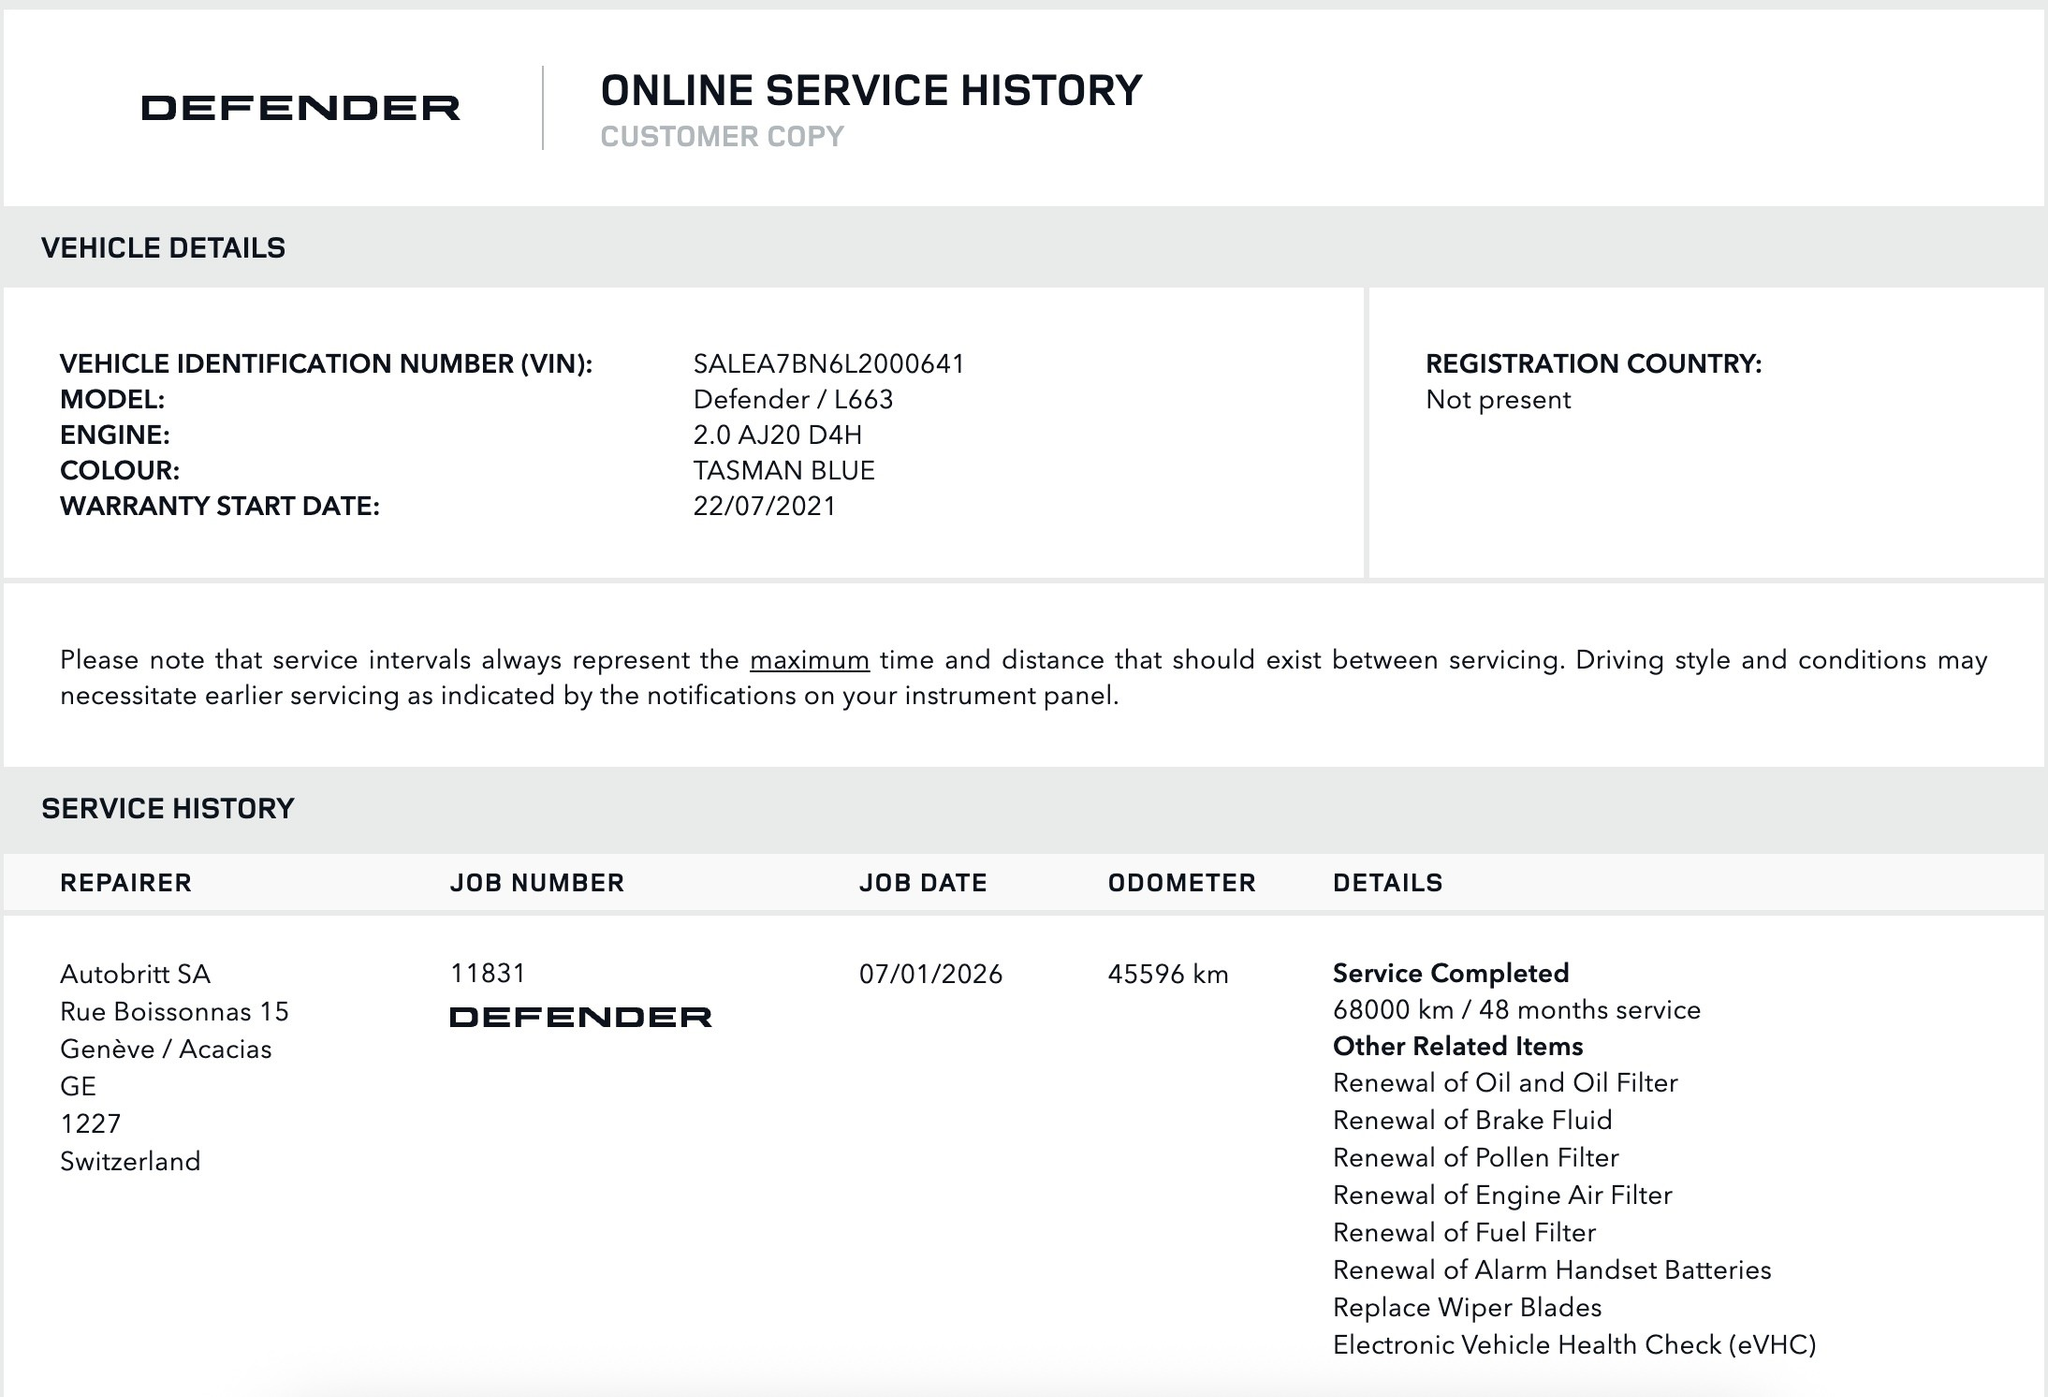The width and height of the screenshot is (2048, 1397).
Task: Click the underlined word maximum
Action: [x=809, y=660]
